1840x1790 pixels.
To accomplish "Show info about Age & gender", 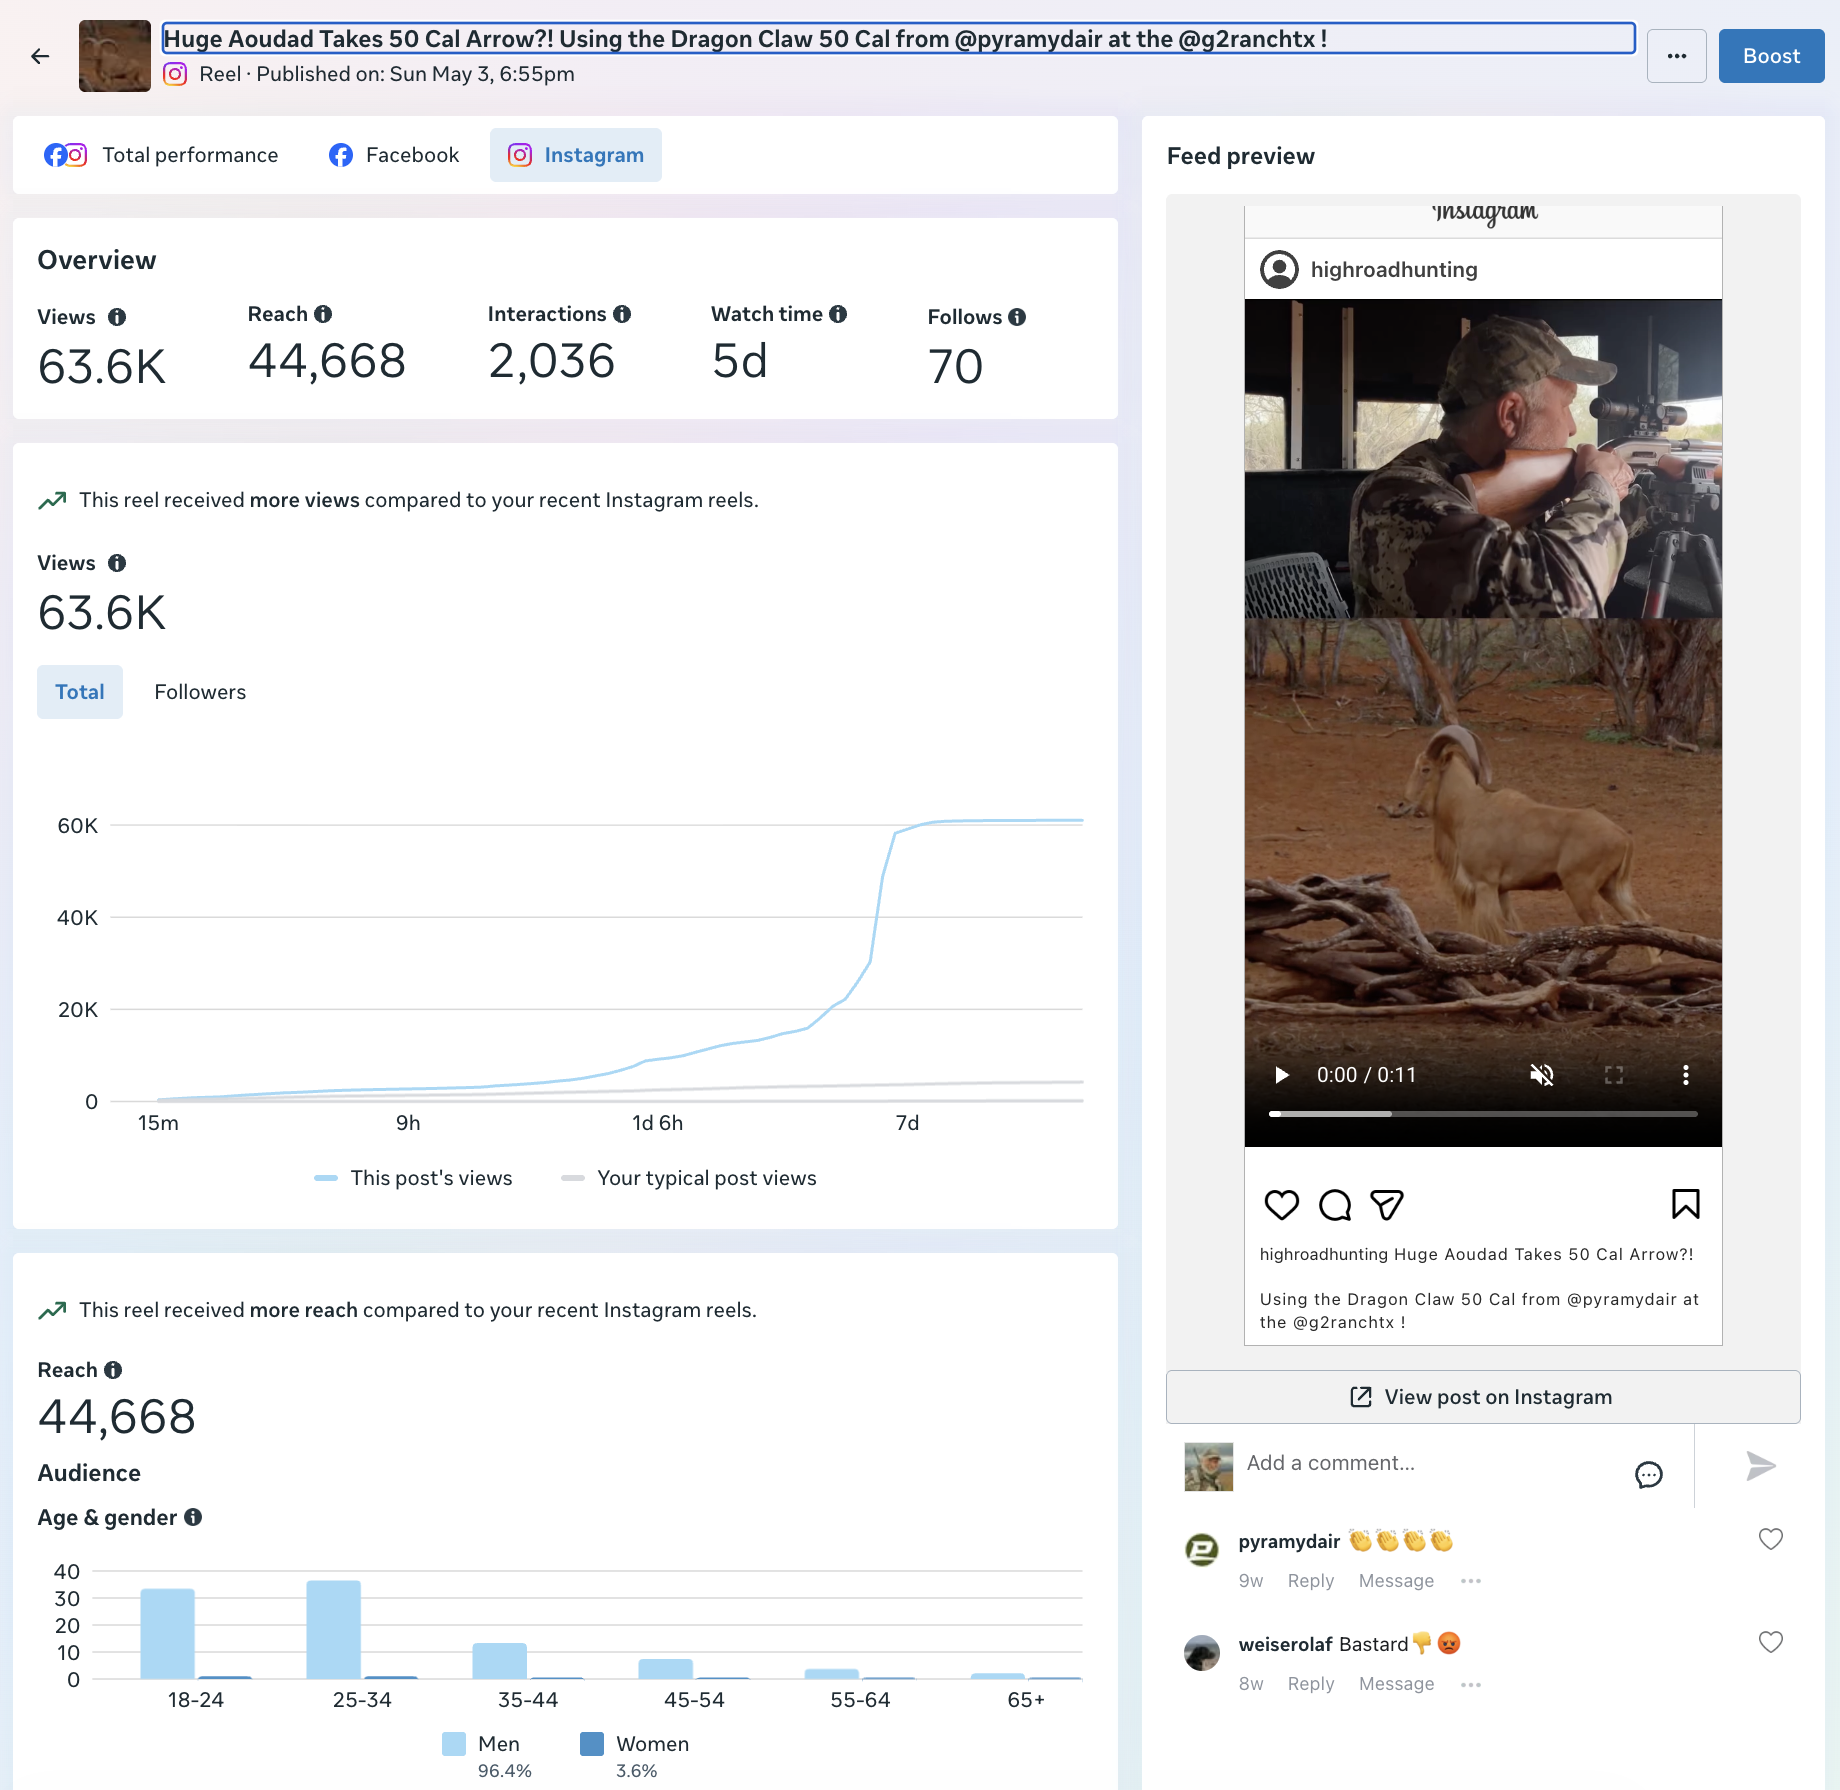I will tap(193, 1517).
